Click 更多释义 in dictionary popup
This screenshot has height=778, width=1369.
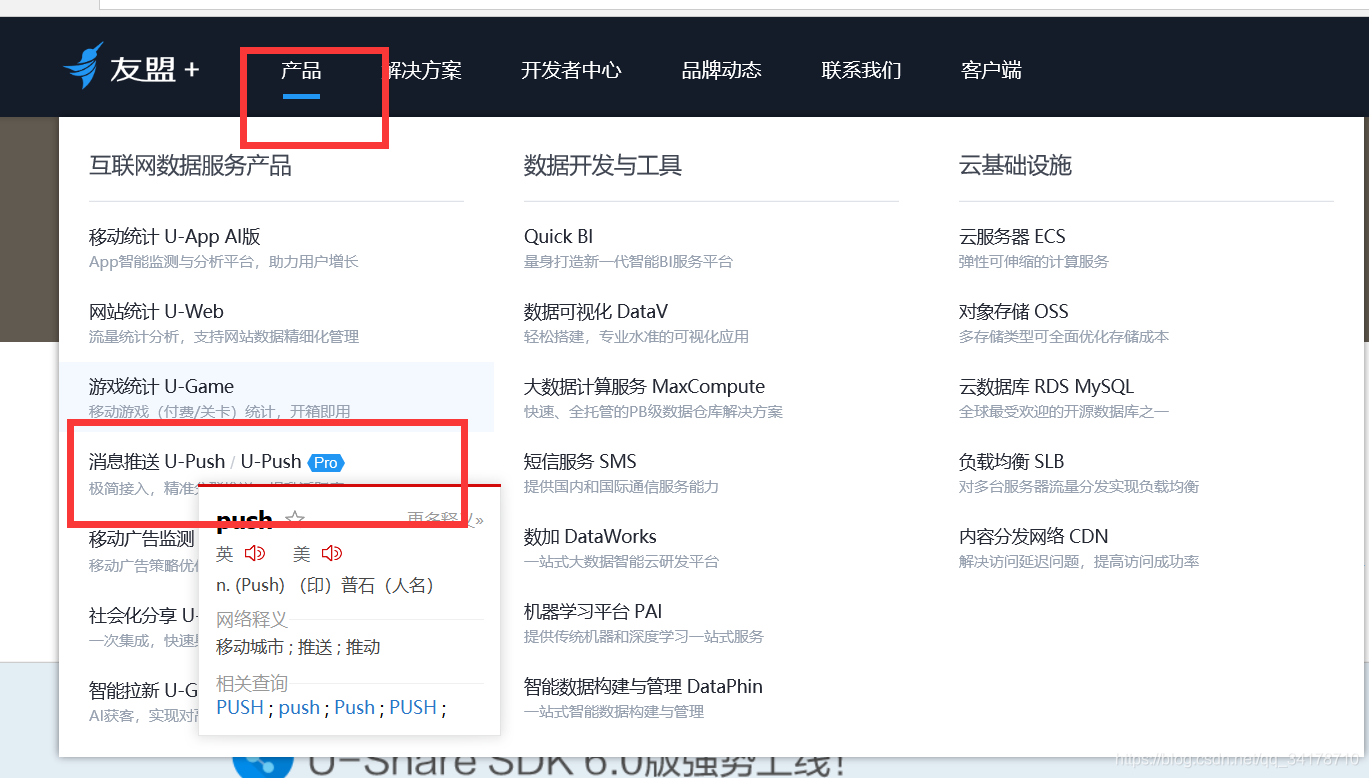[445, 520]
